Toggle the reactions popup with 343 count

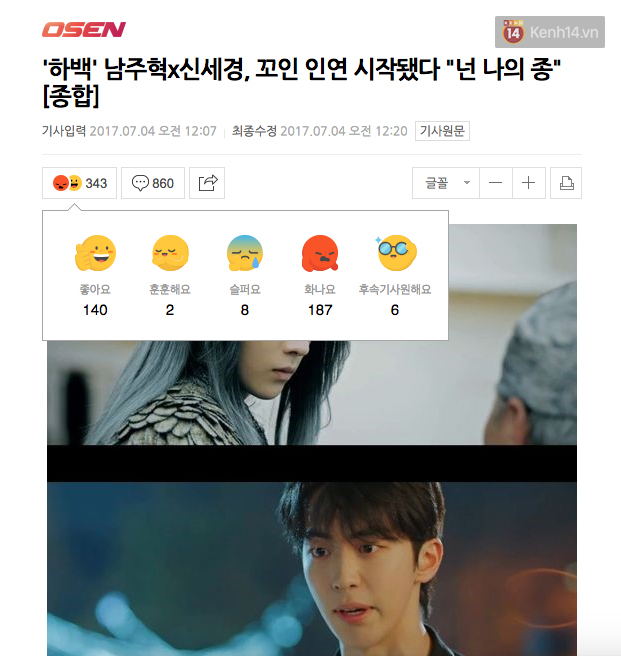tap(80, 183)
